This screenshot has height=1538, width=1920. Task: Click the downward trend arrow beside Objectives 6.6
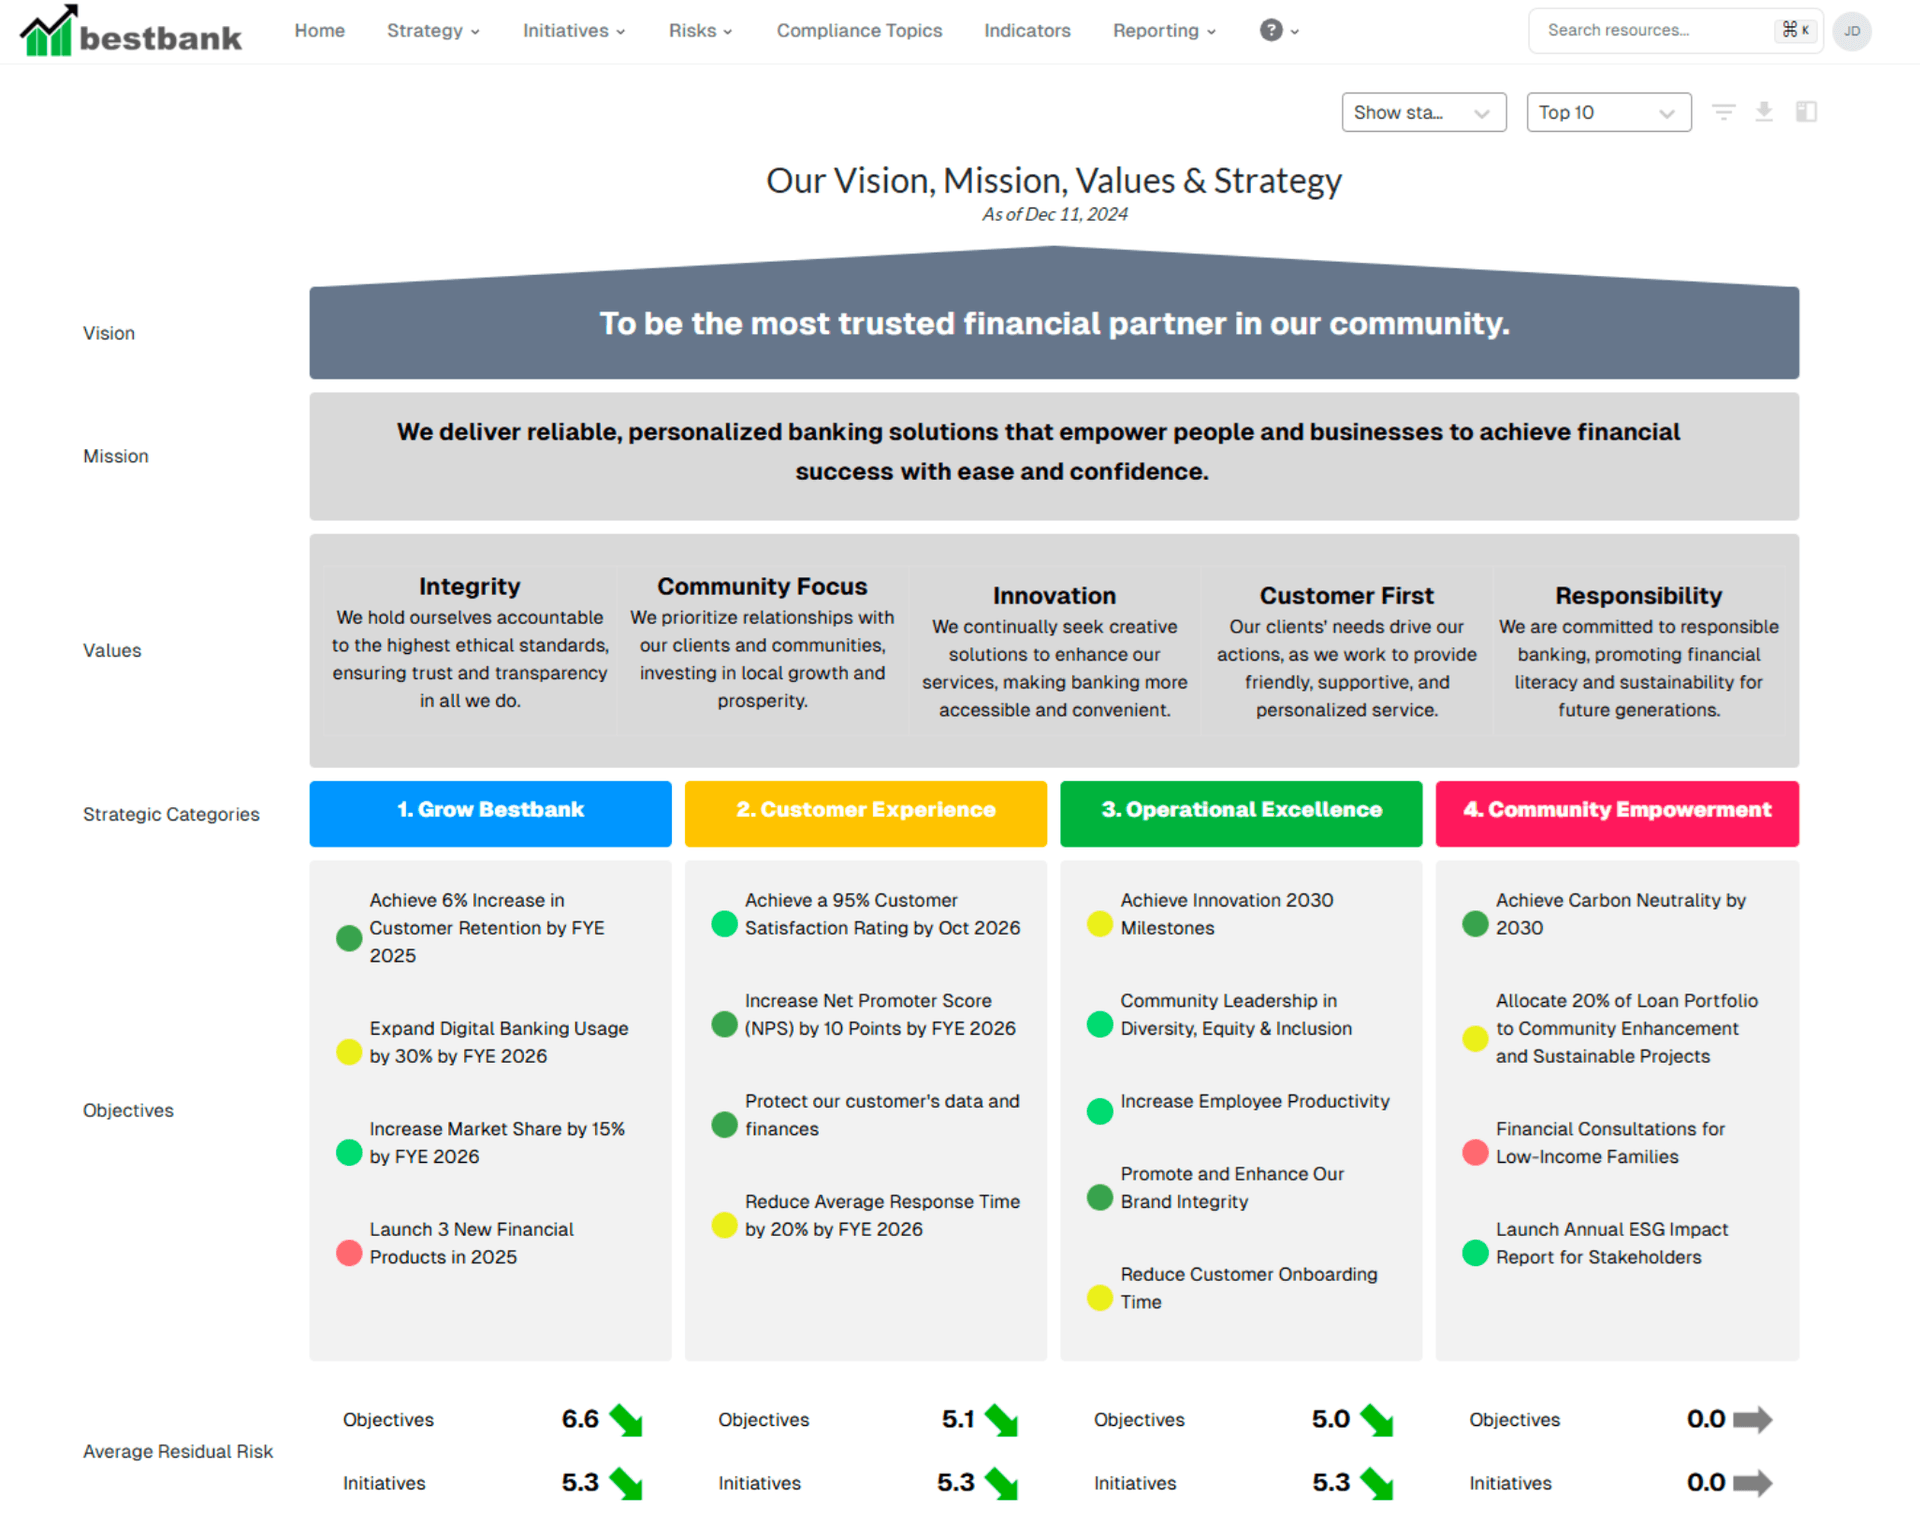coord(625,1419)
